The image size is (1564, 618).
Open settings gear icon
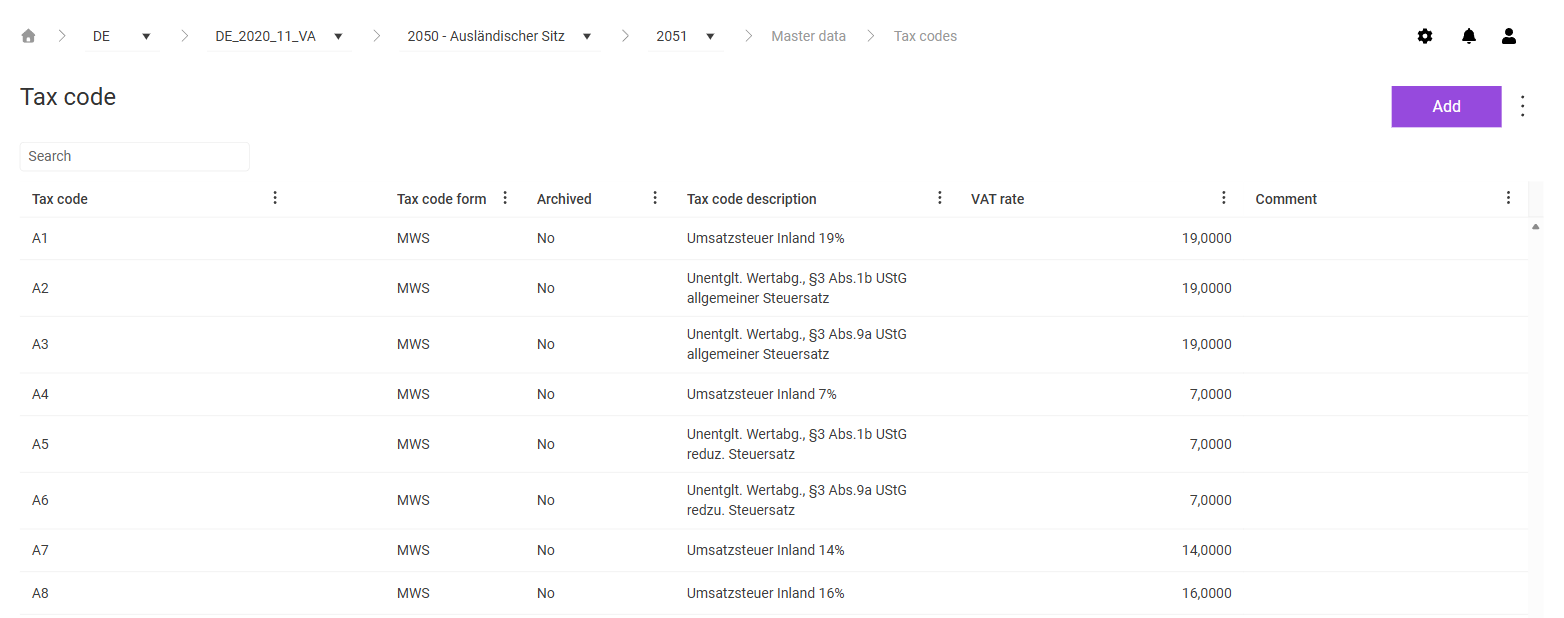(x=1425, y=36)
